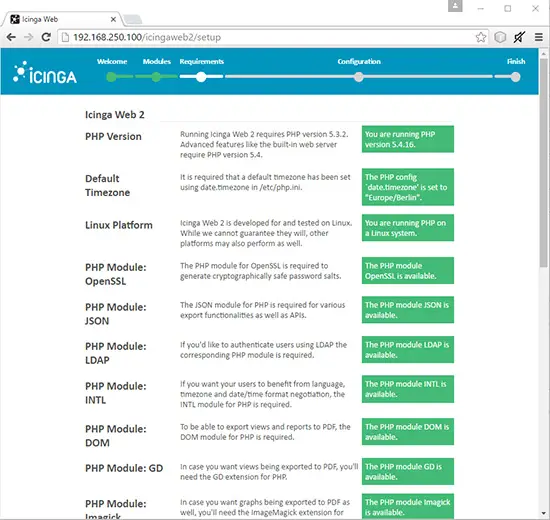This screenshot has height=520, width=550.
Task: Click 'You are running PHP version 5.4.16.' status
Action: (408, 139)
